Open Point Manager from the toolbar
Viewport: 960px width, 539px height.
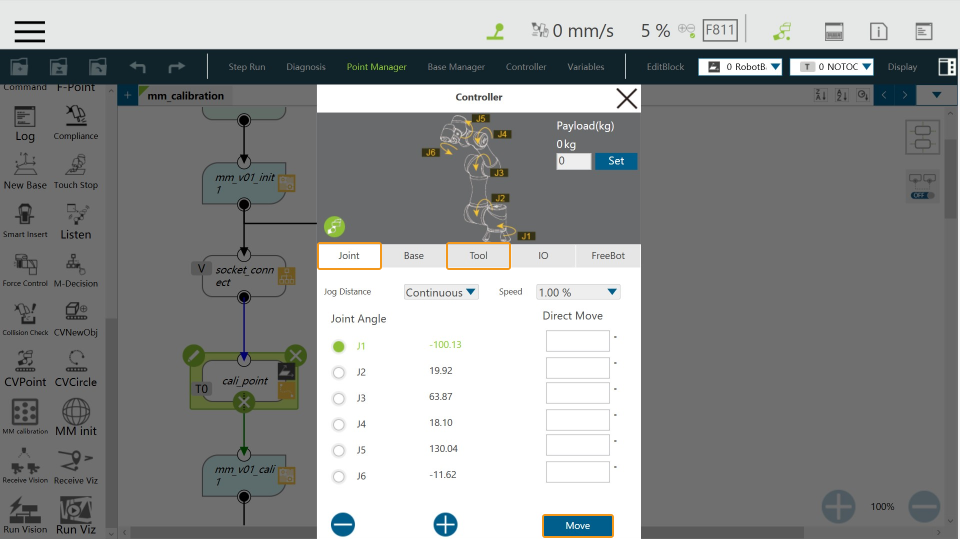(377, 67)
